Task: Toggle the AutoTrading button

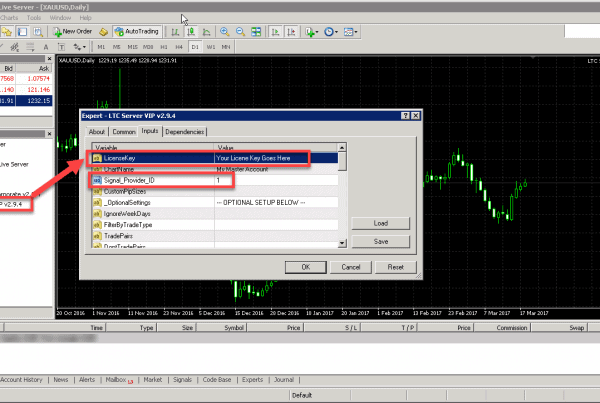Action: (x=137, y=32)
